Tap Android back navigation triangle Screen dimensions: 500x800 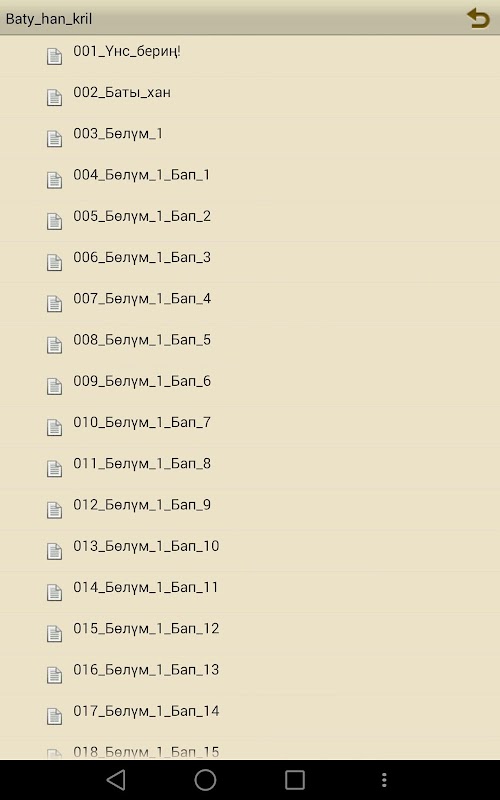pos(116,780)
